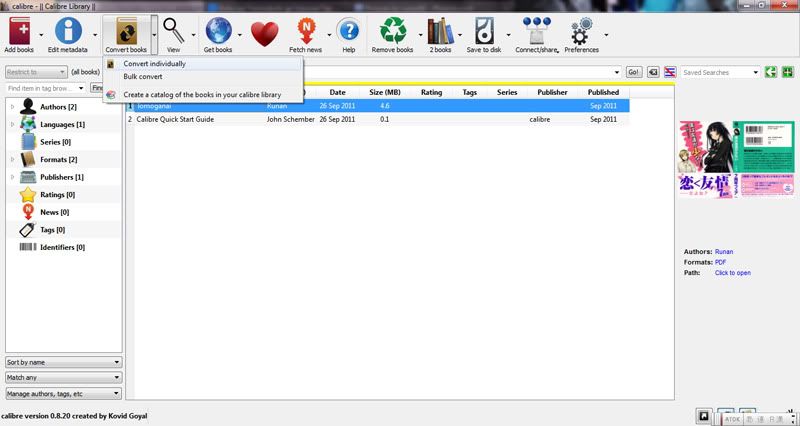Click the red heart donate icon
Image resolution: width=800 pixels, height=426 pixels.
tap(265, 34)
